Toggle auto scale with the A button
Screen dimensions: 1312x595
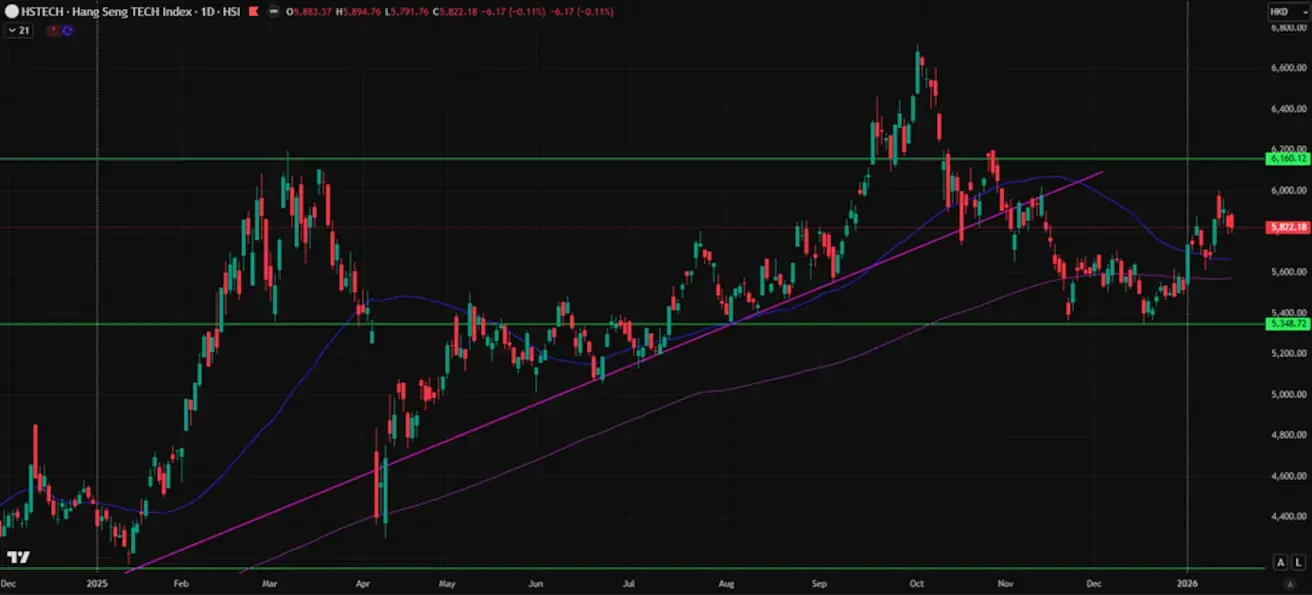(x=1280, y=561)
